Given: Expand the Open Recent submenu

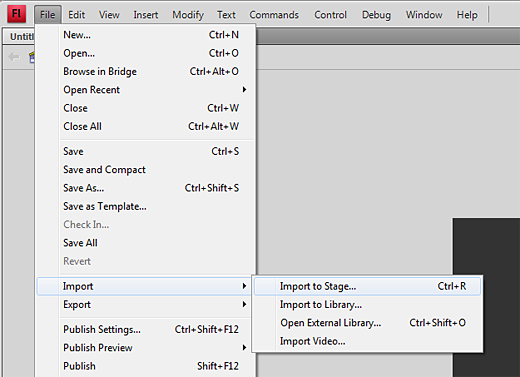Looking at the screenshot, I should [x=146, y=90].
